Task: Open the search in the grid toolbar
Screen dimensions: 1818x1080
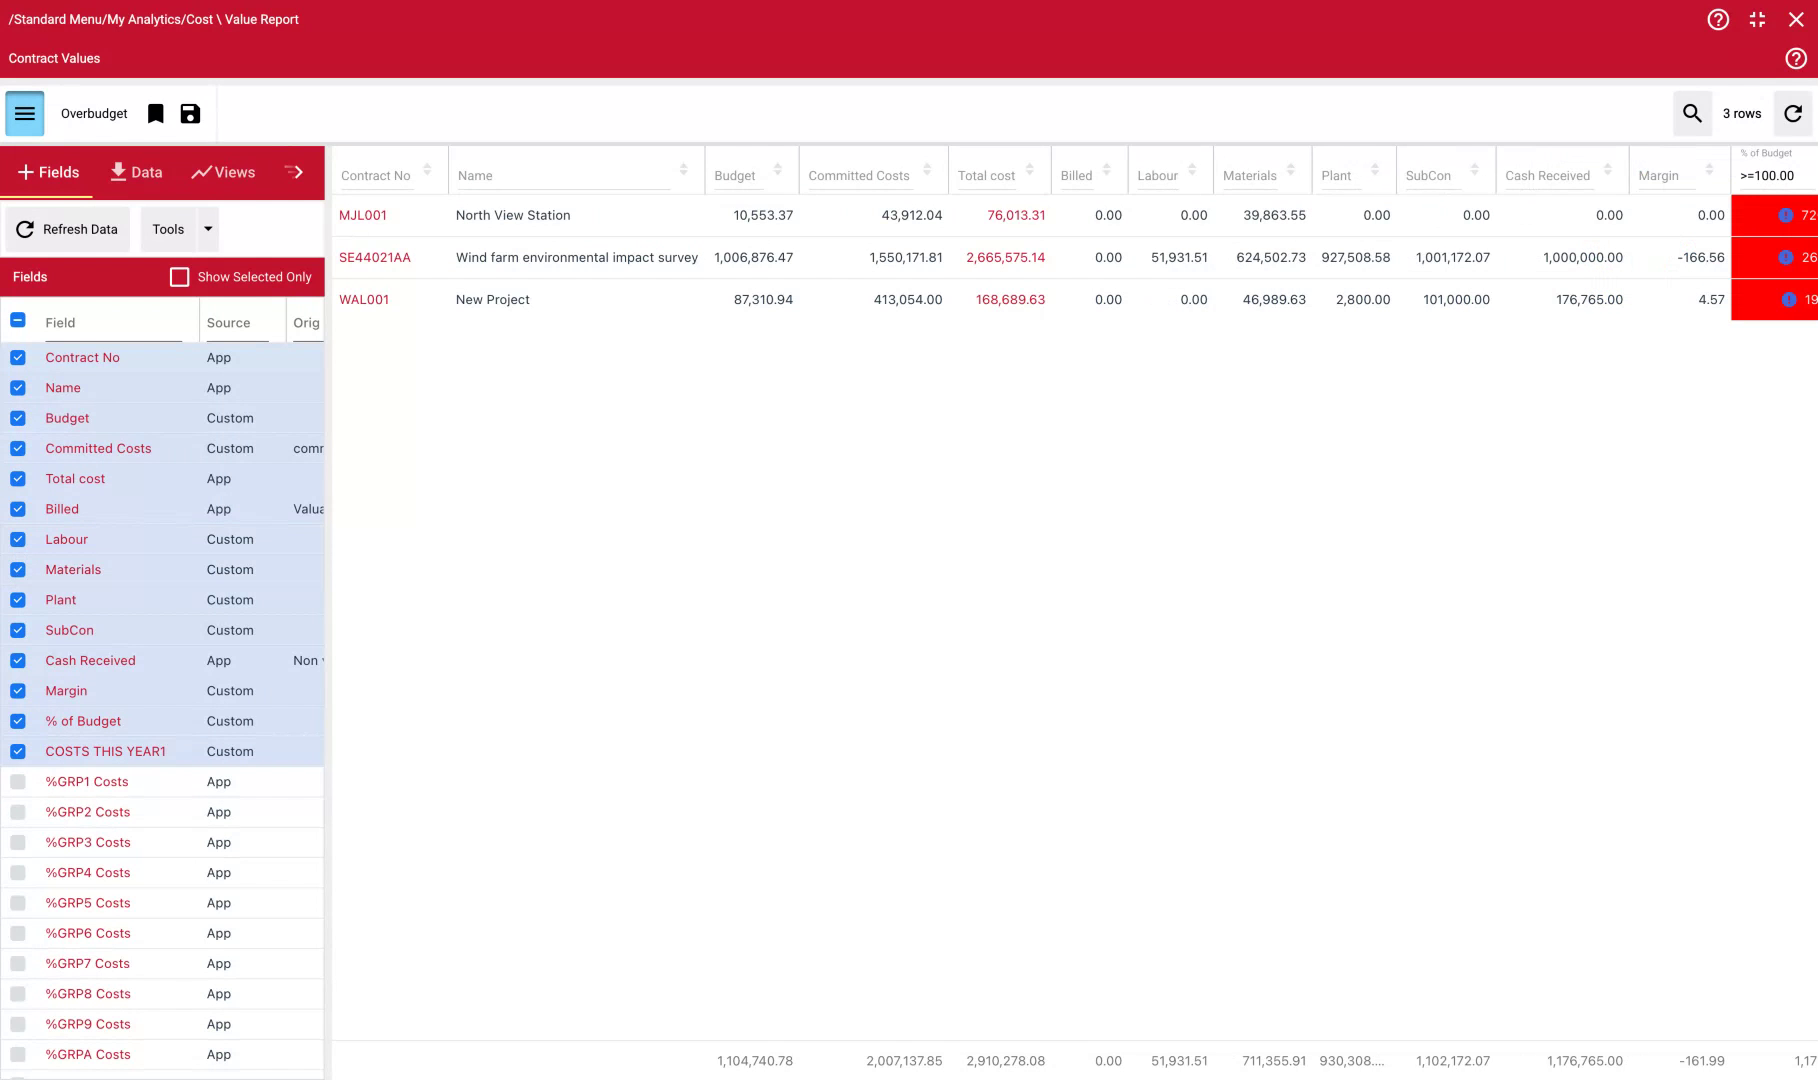Action: [x=1692, y=113]
